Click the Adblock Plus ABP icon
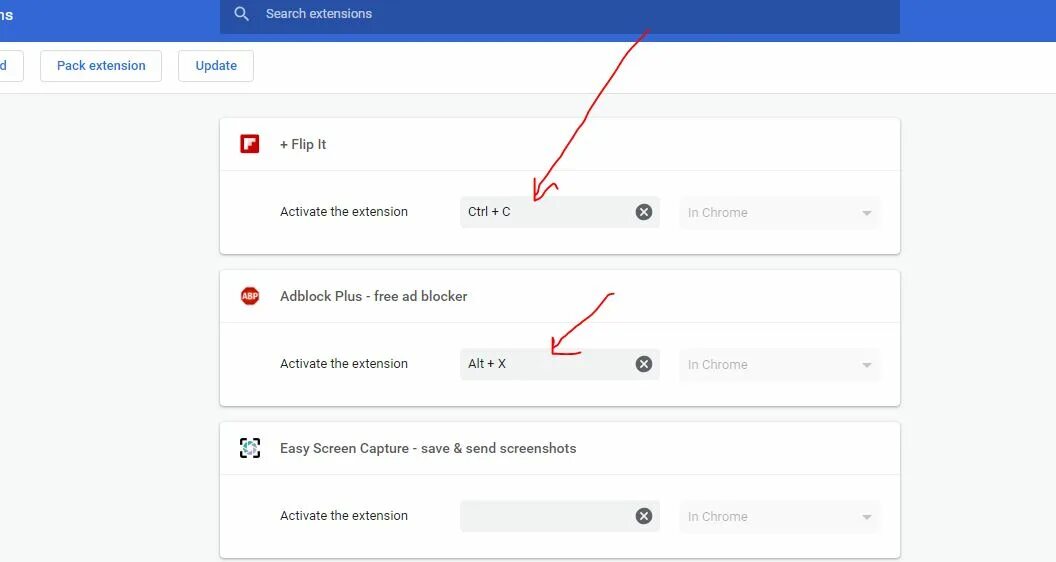The height and width of the screenshot is (562, 1056). (x=250, y=296)
